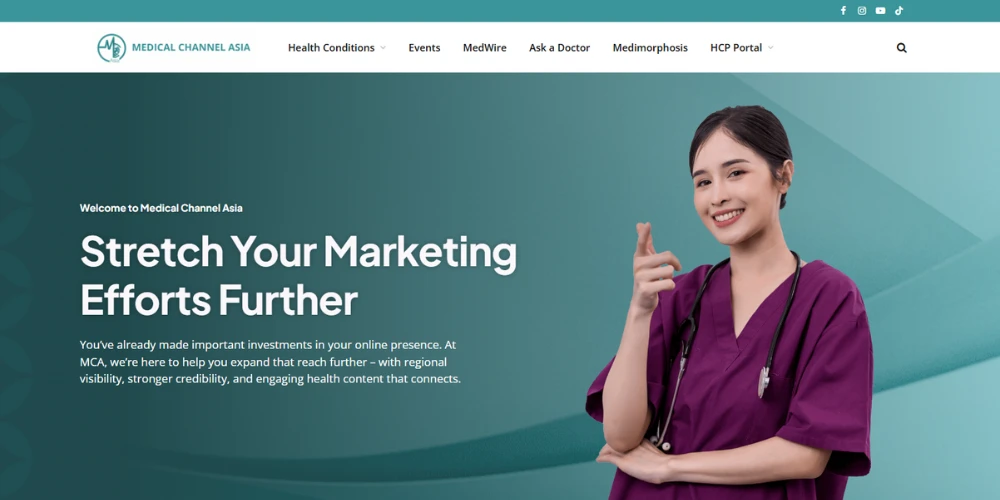Expand the Health Conditions dropdown arrow
The height and width of the screenshot is (500, 1000).
(x=383, y=48)
